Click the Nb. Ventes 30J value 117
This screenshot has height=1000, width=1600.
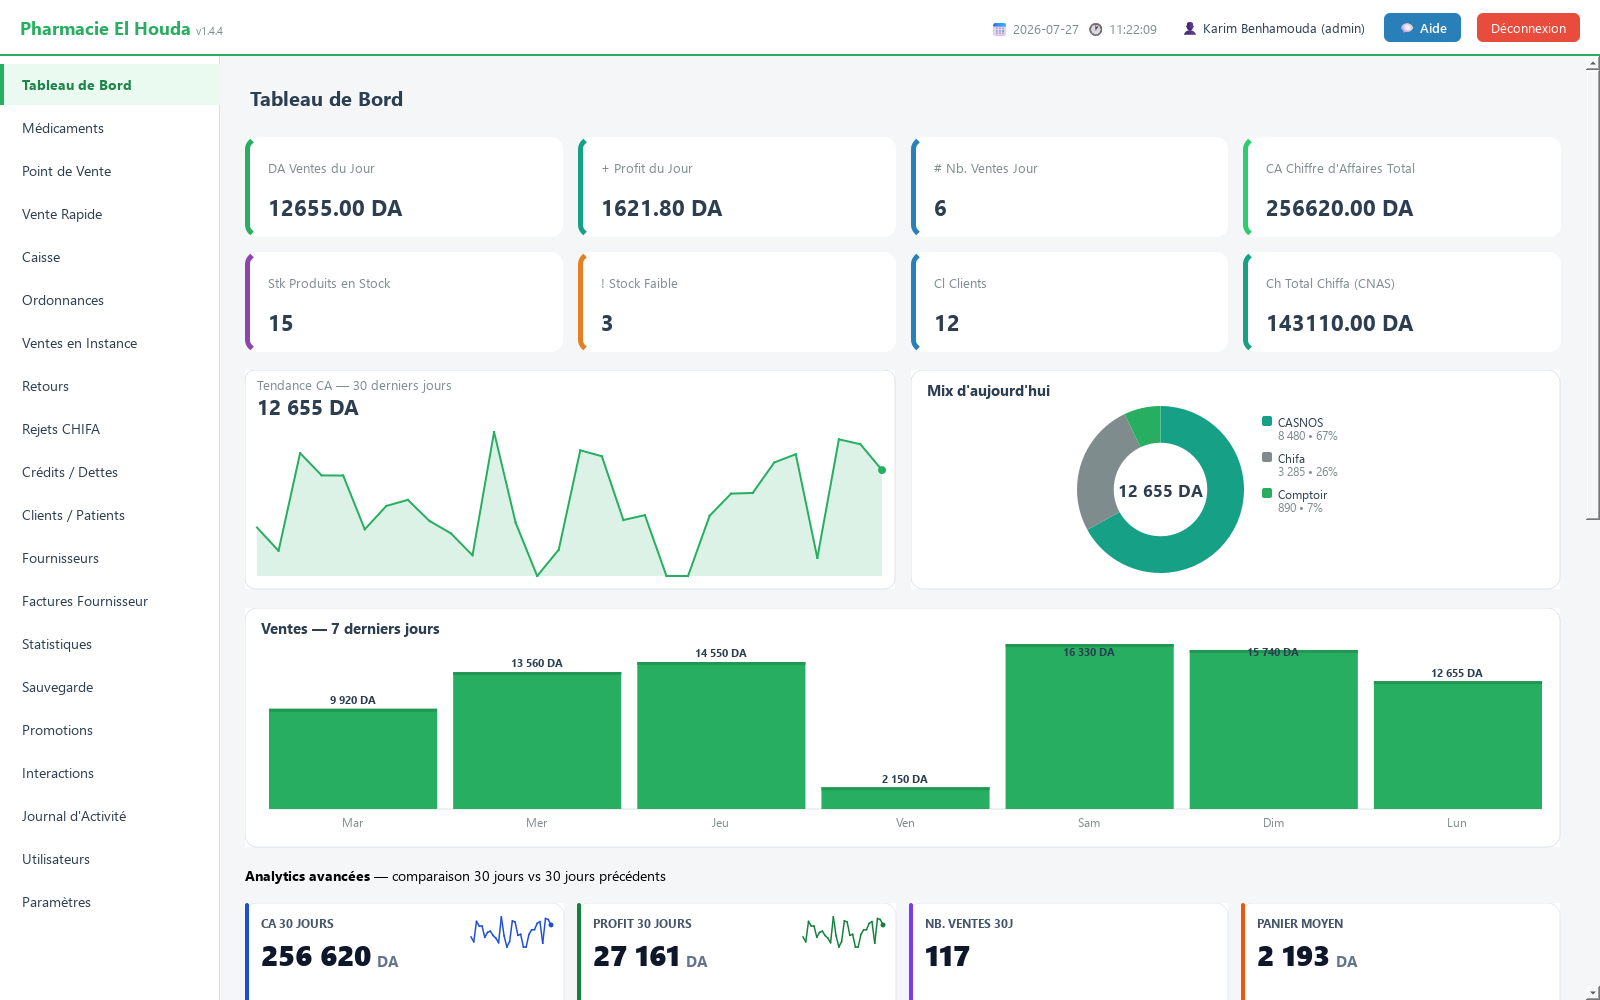947,957
